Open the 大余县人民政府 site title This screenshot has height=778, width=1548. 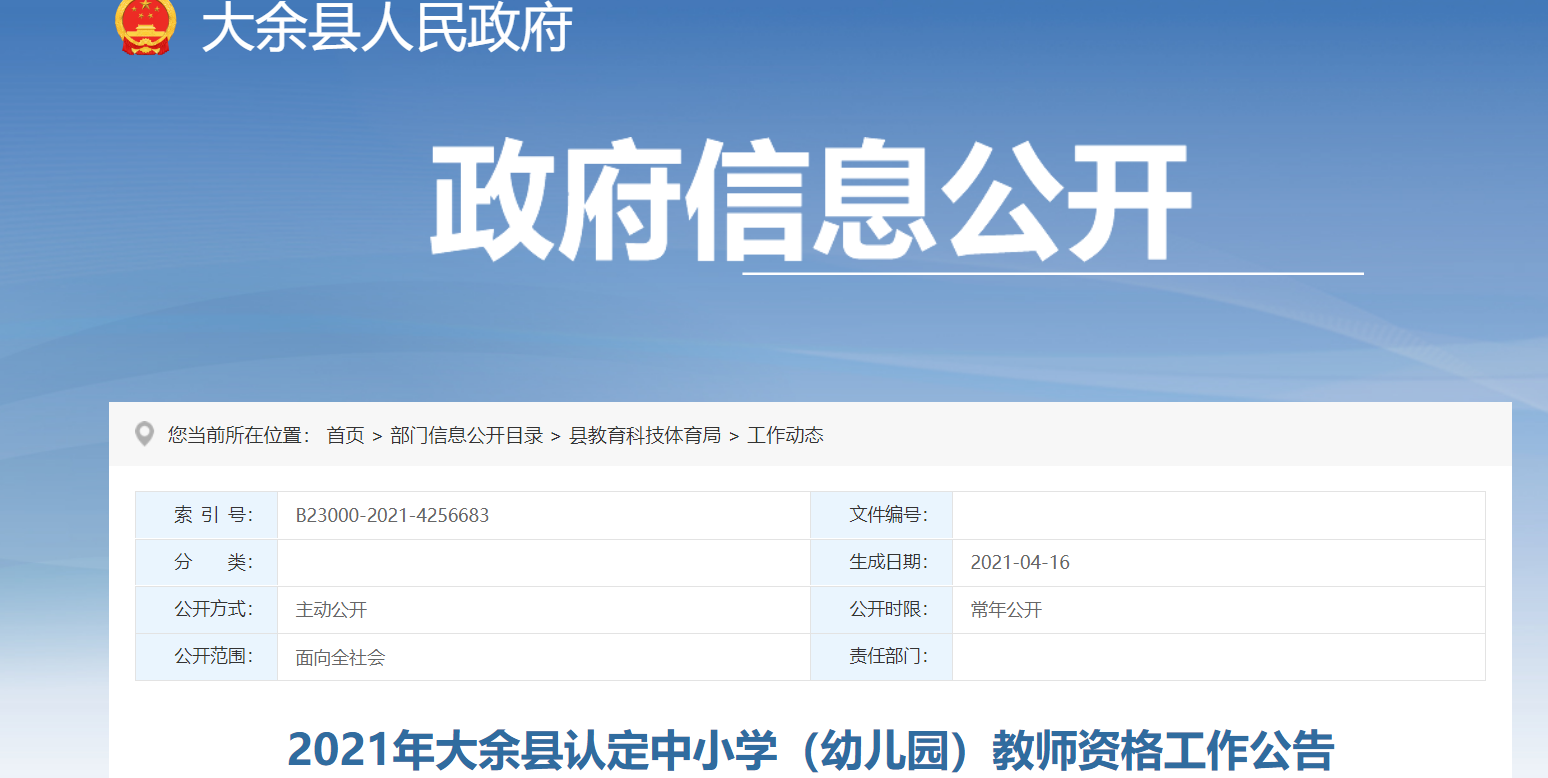click(x=386, y=27)
